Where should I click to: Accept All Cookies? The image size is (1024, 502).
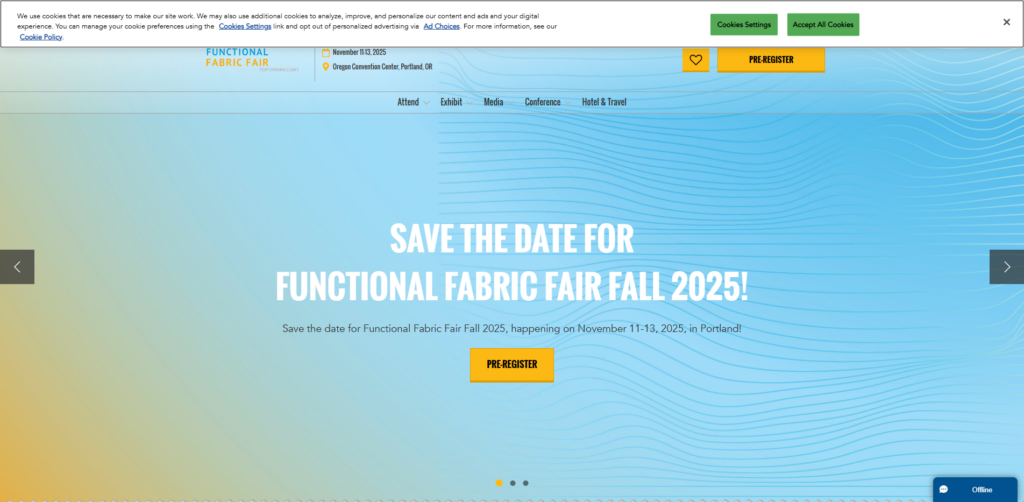823,25
